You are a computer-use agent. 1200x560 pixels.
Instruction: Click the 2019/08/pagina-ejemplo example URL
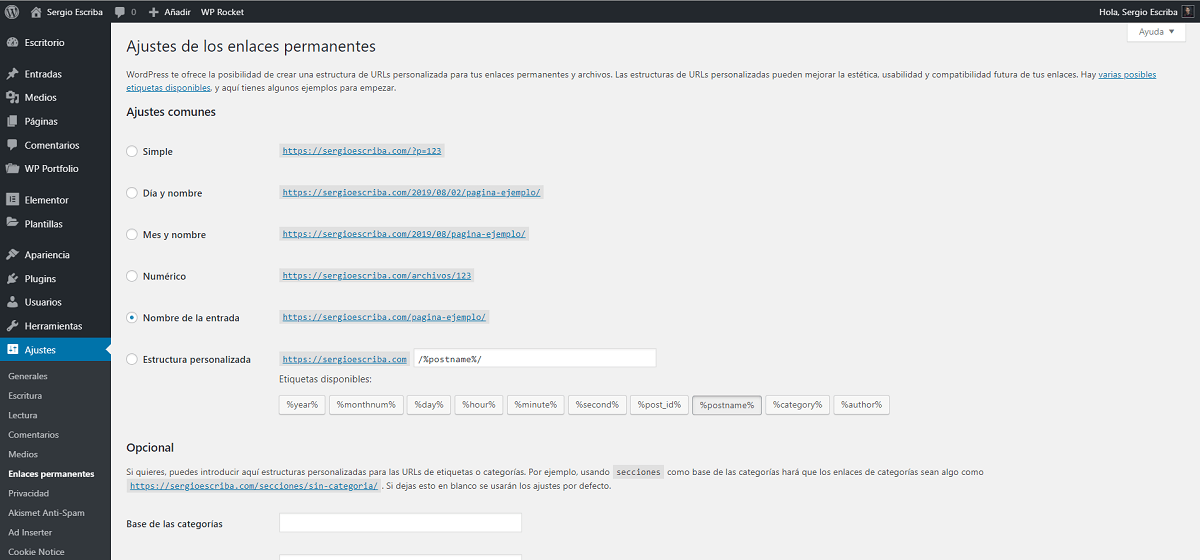(404, 234)
